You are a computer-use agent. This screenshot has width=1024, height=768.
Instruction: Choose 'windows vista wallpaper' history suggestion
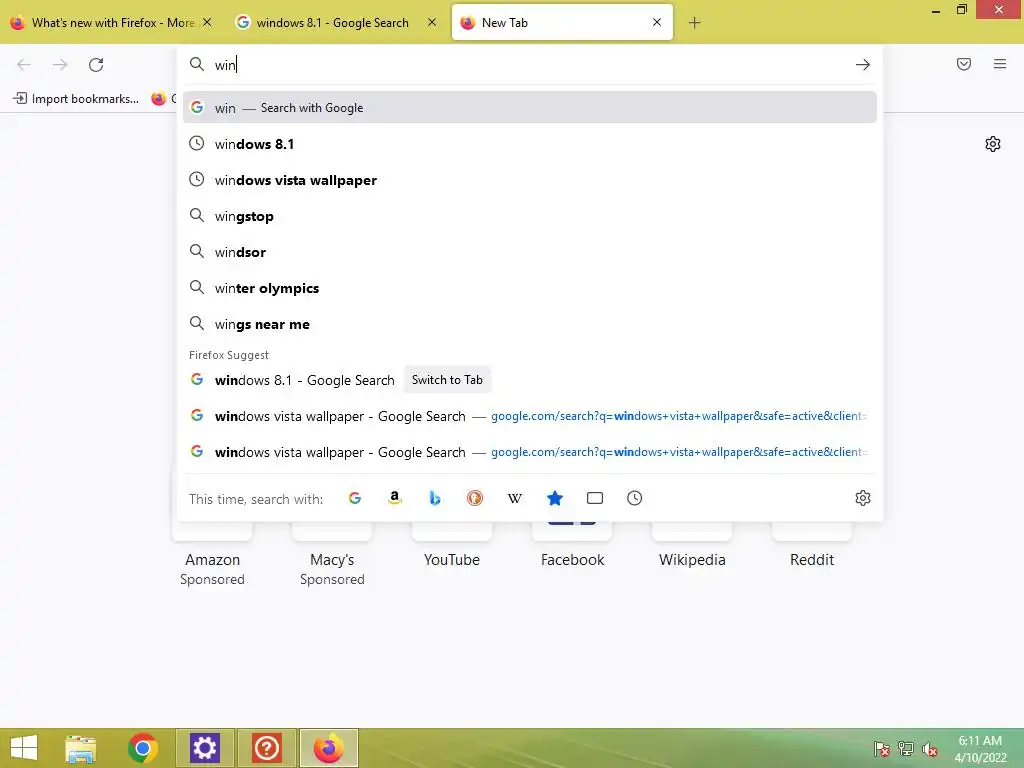click(x=530, y=180)
